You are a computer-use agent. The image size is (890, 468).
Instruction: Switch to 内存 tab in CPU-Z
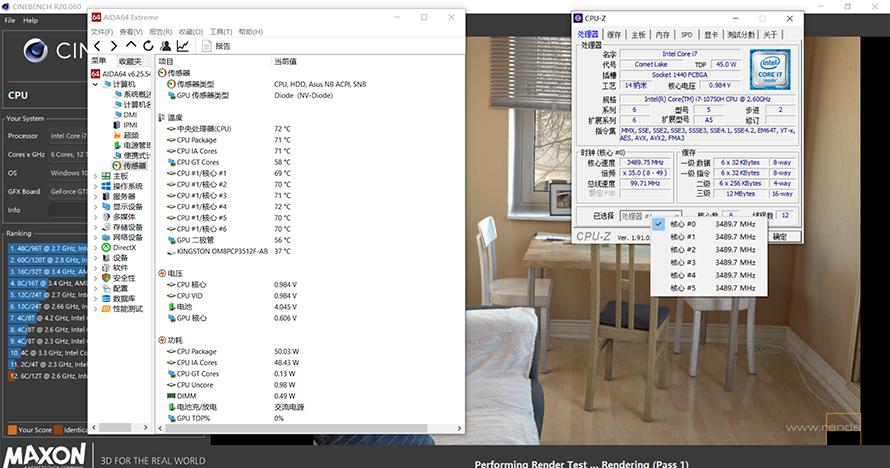[663, 35]
